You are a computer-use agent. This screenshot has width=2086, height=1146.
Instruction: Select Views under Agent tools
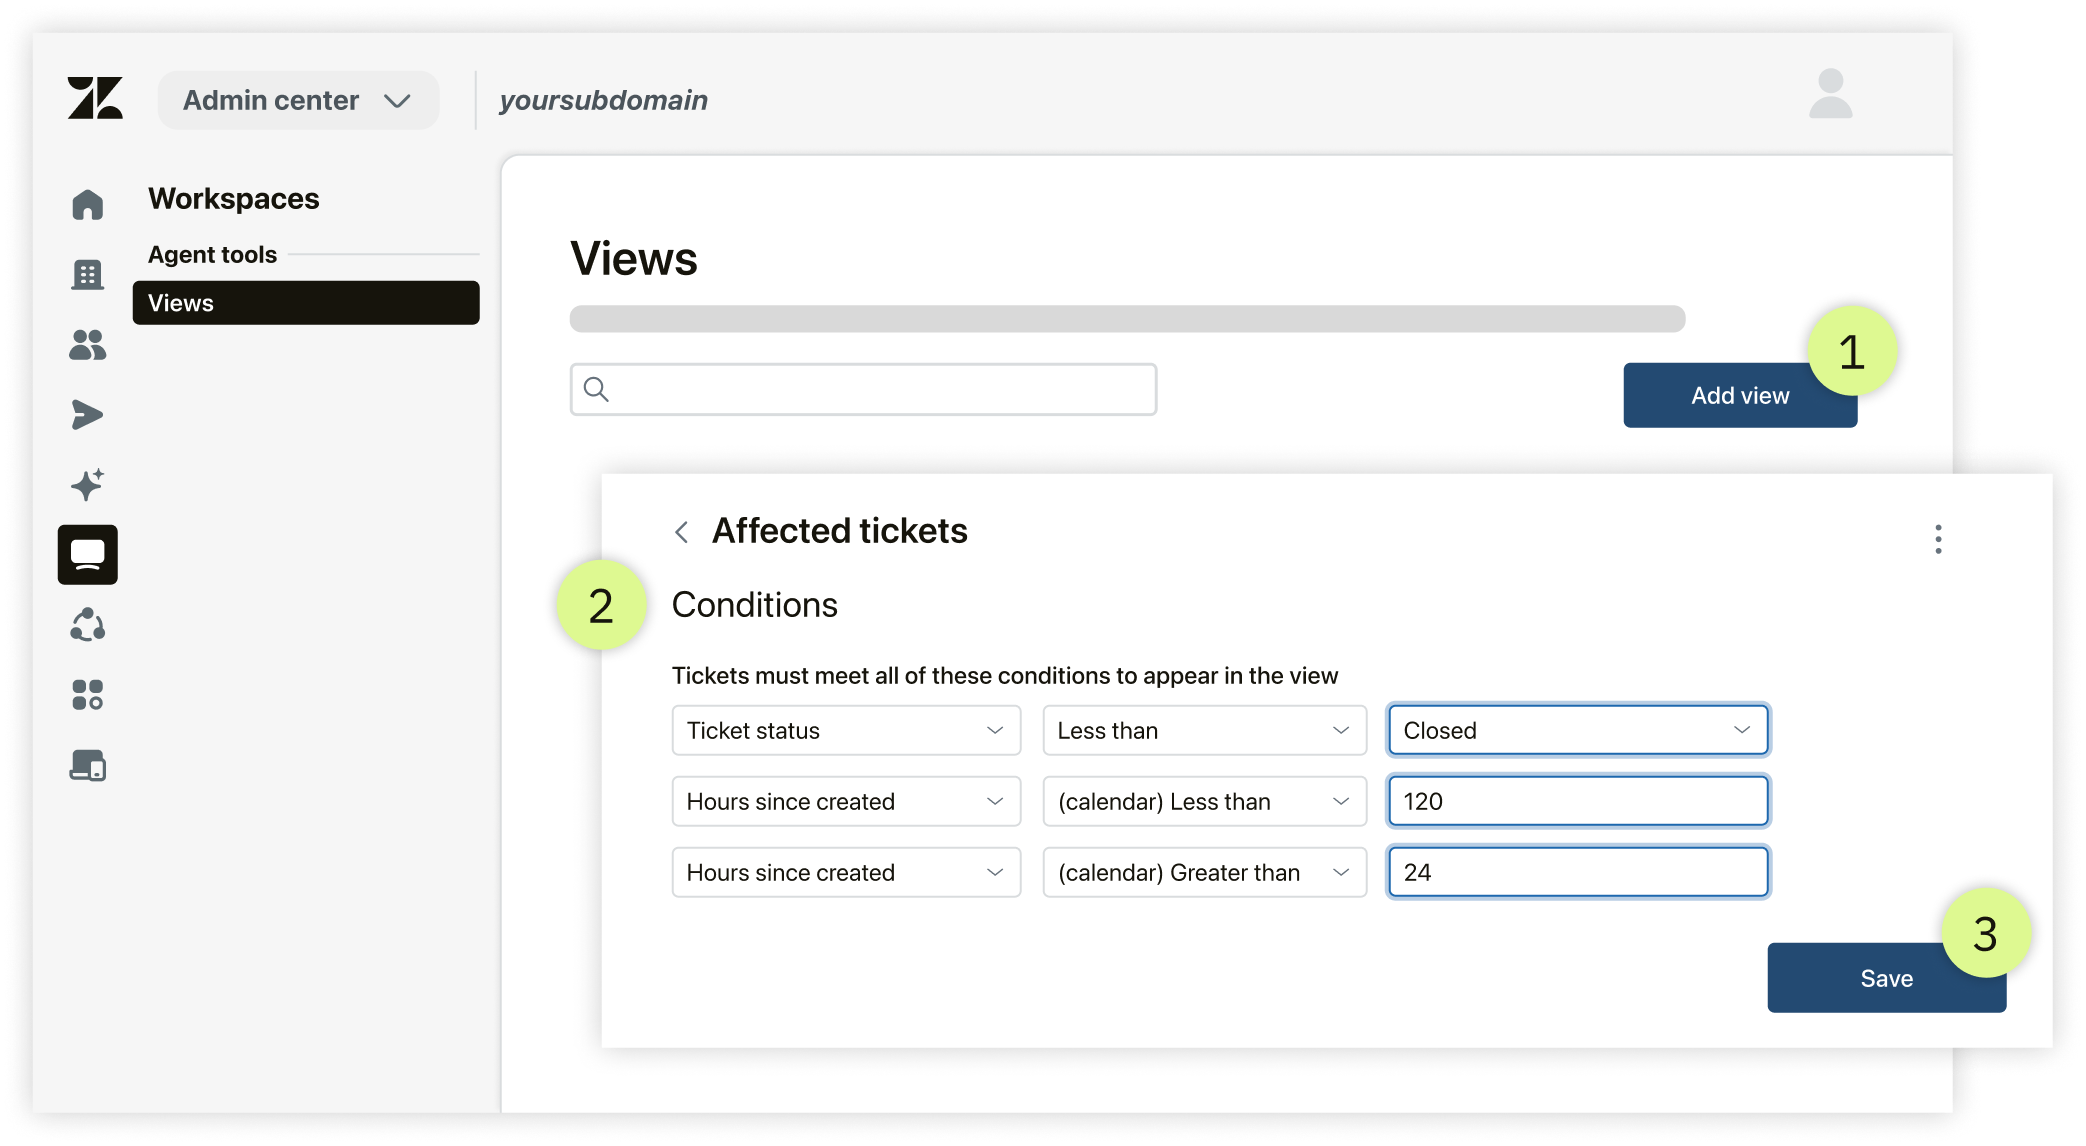305,302
